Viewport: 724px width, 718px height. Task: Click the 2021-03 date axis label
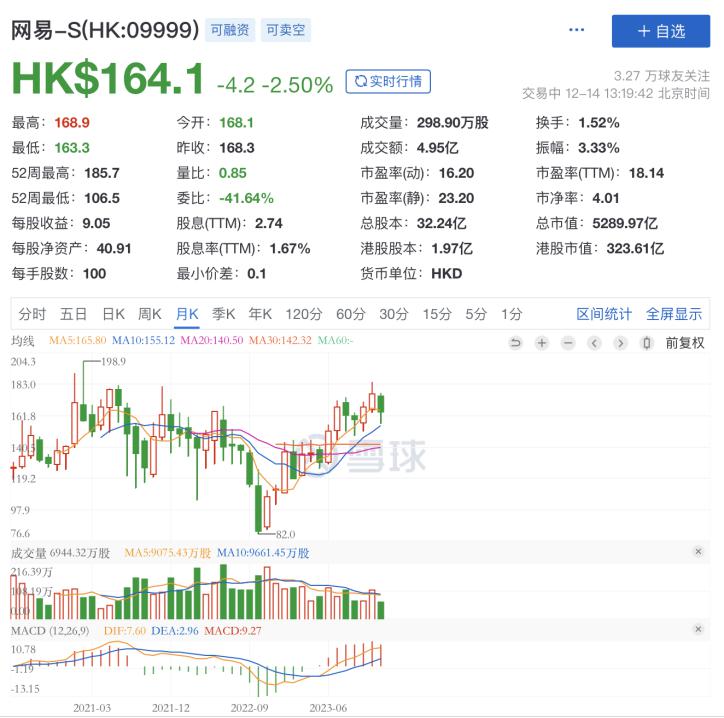(x=92, y=708)
